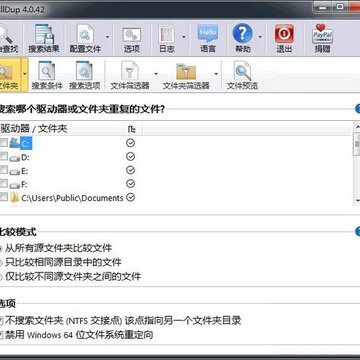Check the D: drive checkbox
This screenshot has width=360, height=360.
tap(4, 157)
